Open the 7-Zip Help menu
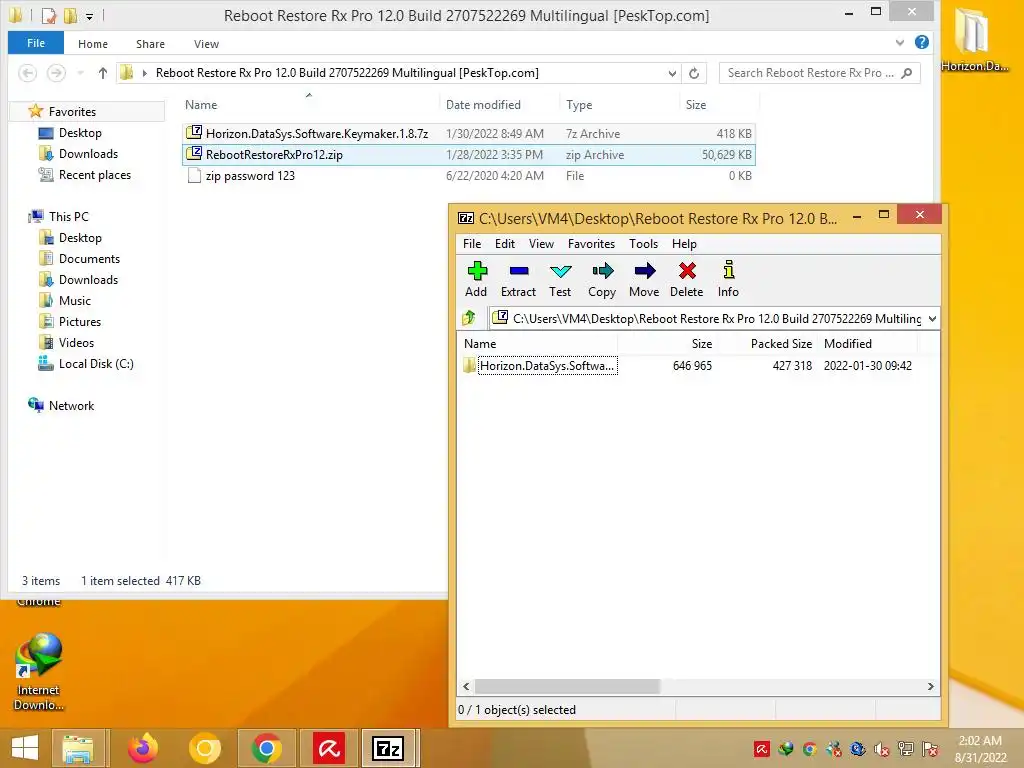 (x=684, y=244)
